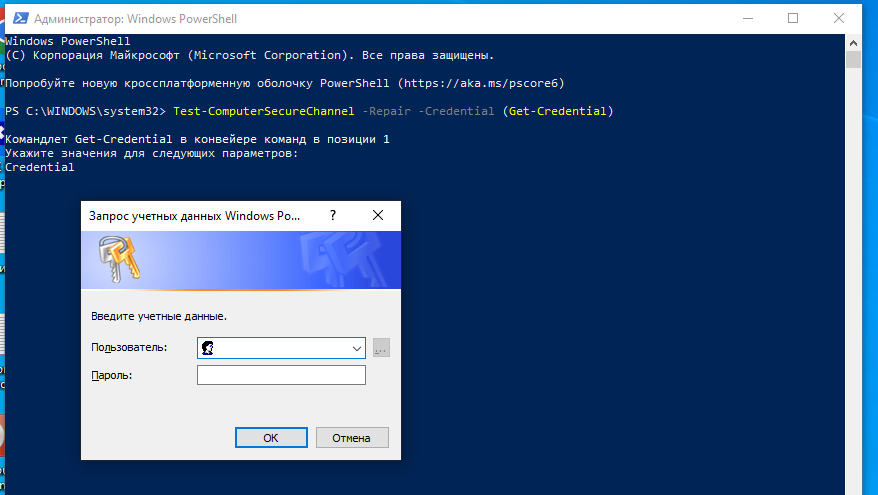Maximize the PowerShell window
Screen dimensions: 878x495
point(793,18)
